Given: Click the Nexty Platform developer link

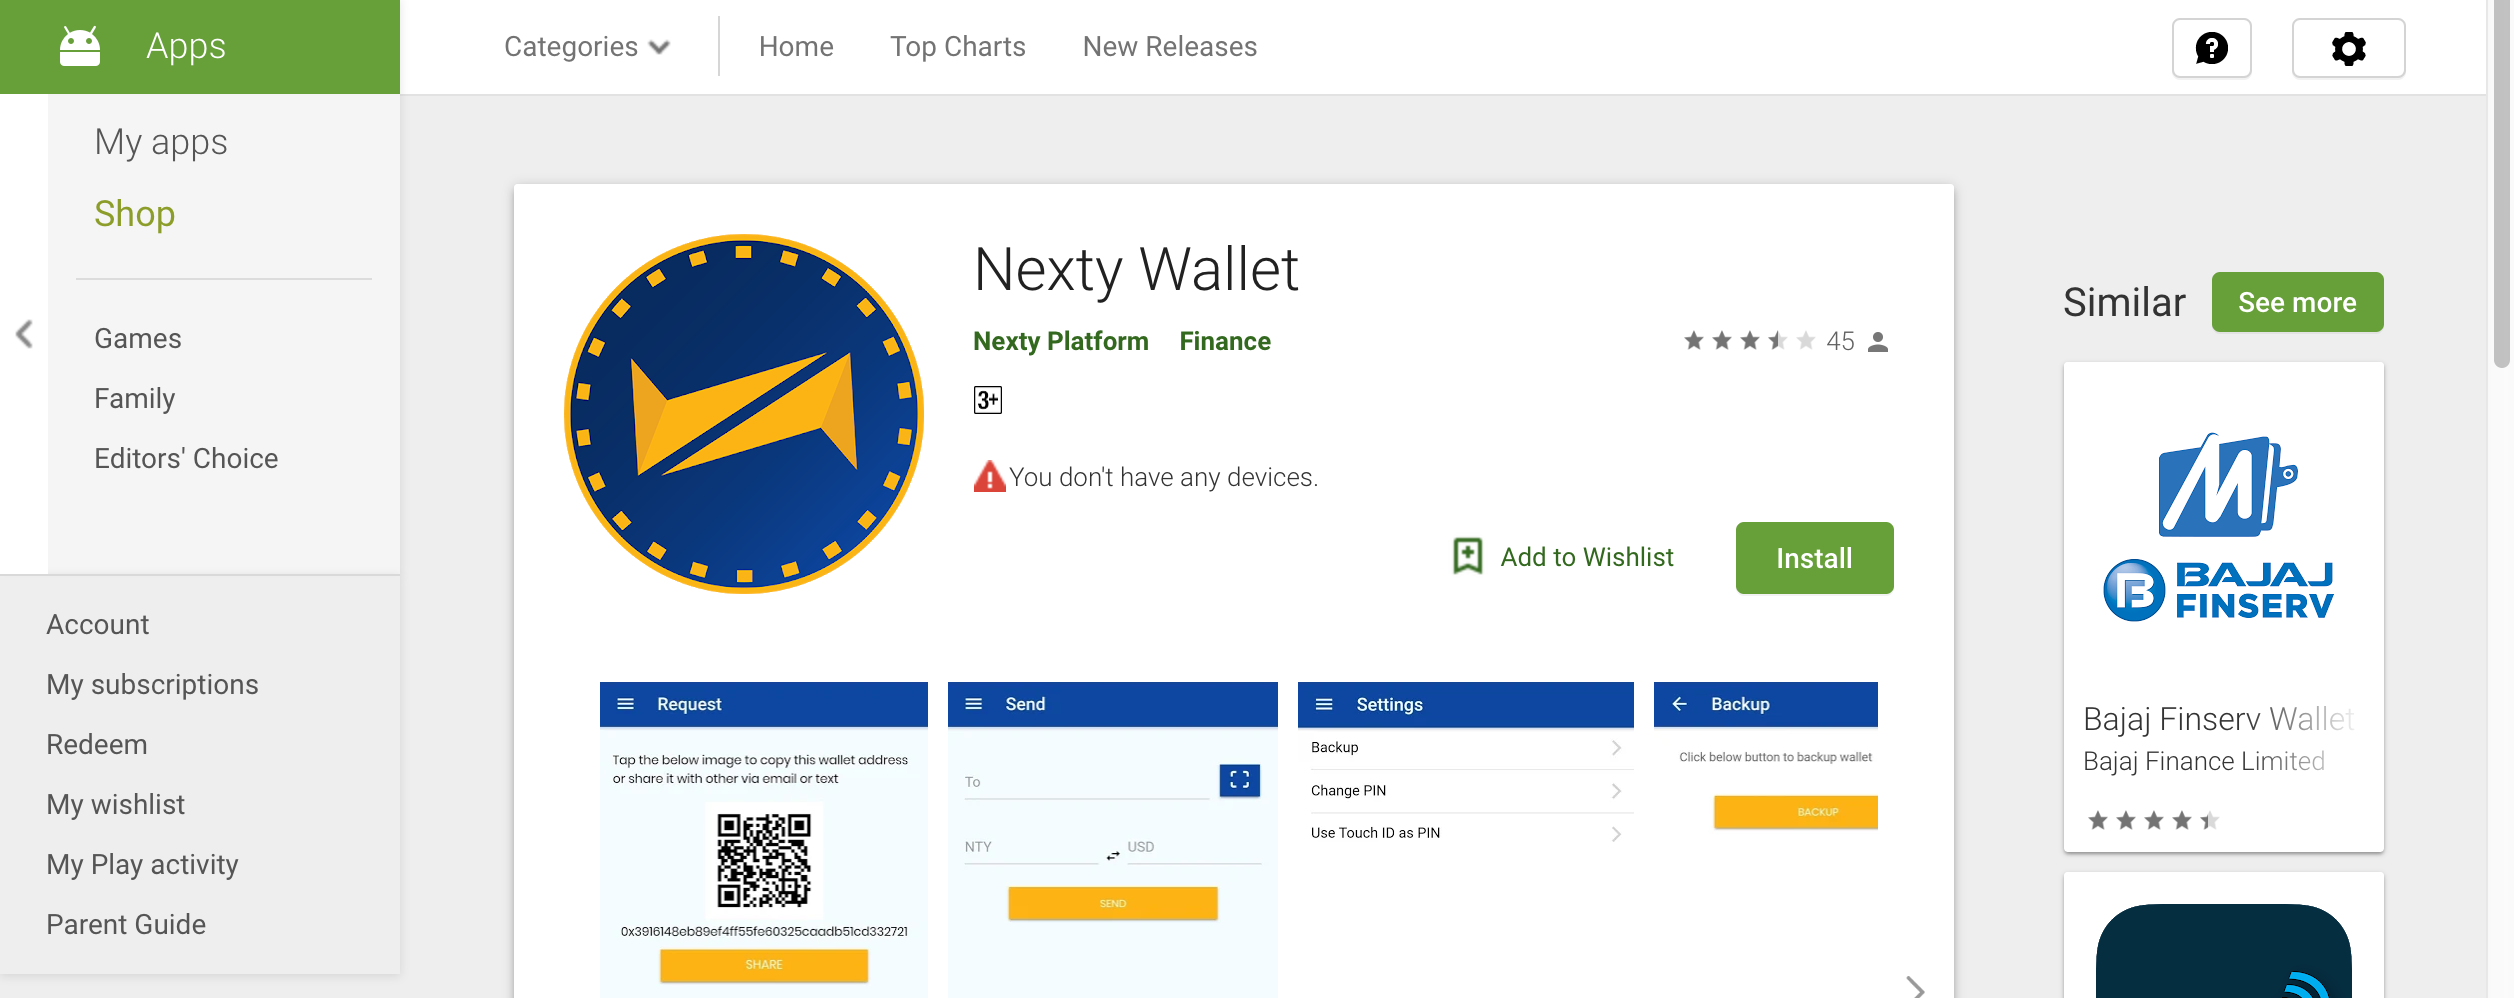Looking at the screenshot, I should (x=1061, y=342).
